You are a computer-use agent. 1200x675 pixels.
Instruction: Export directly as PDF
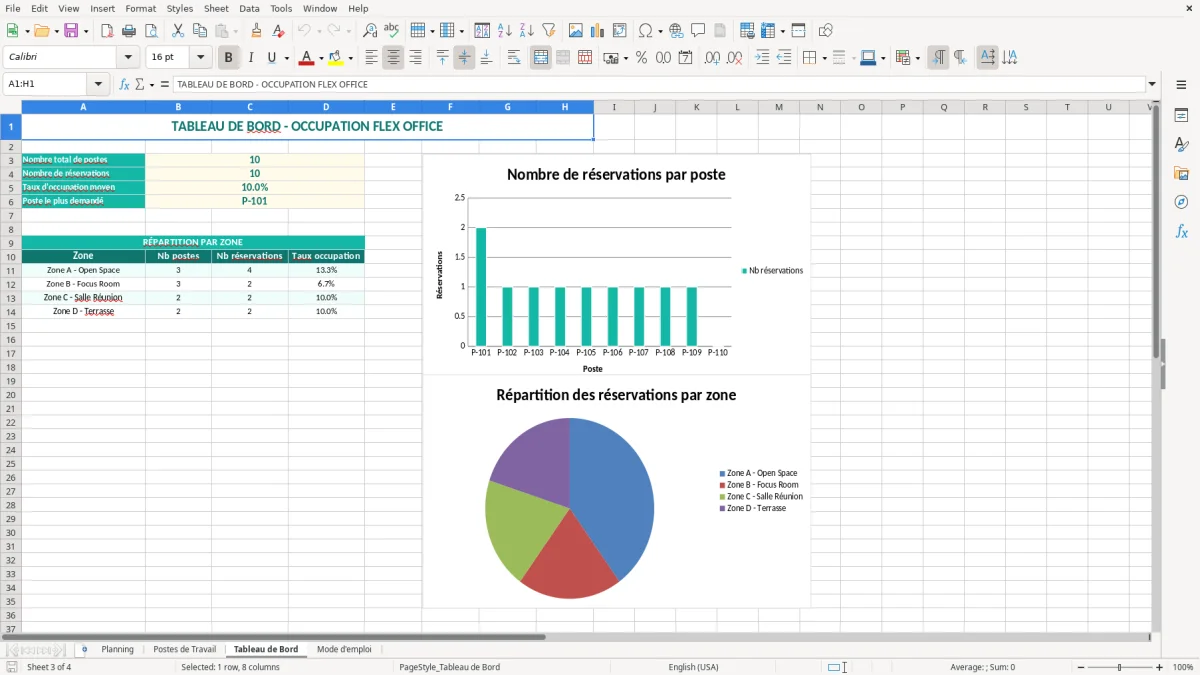(107, 31)
